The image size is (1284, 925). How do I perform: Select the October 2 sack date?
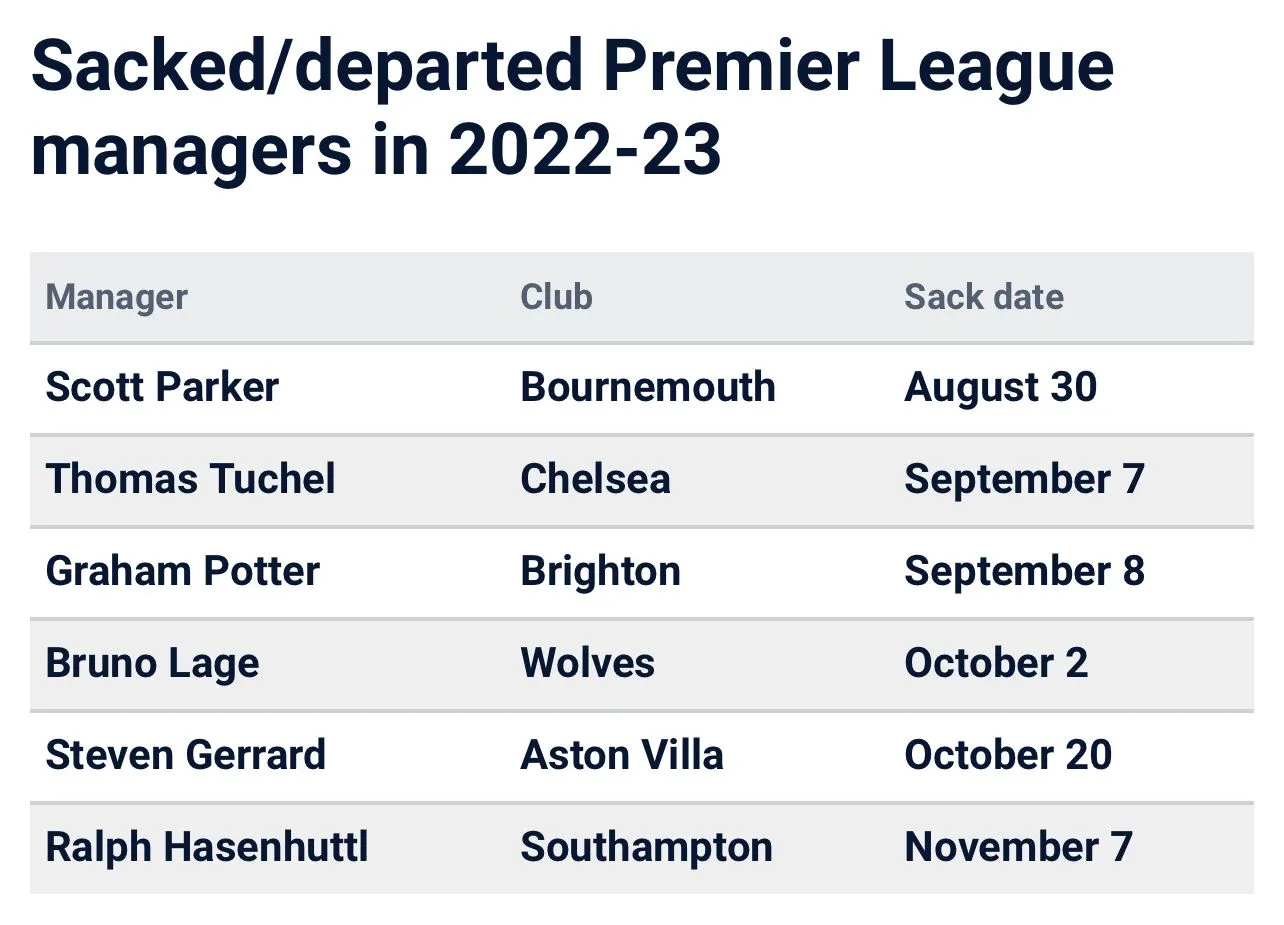996,663
